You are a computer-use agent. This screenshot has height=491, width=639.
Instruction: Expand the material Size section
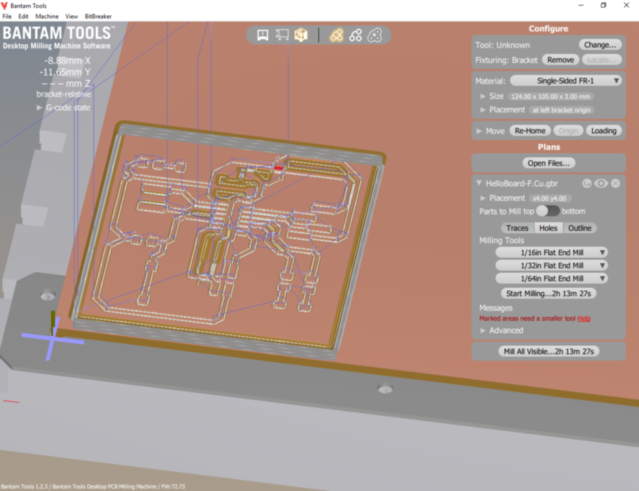point(483,97)
